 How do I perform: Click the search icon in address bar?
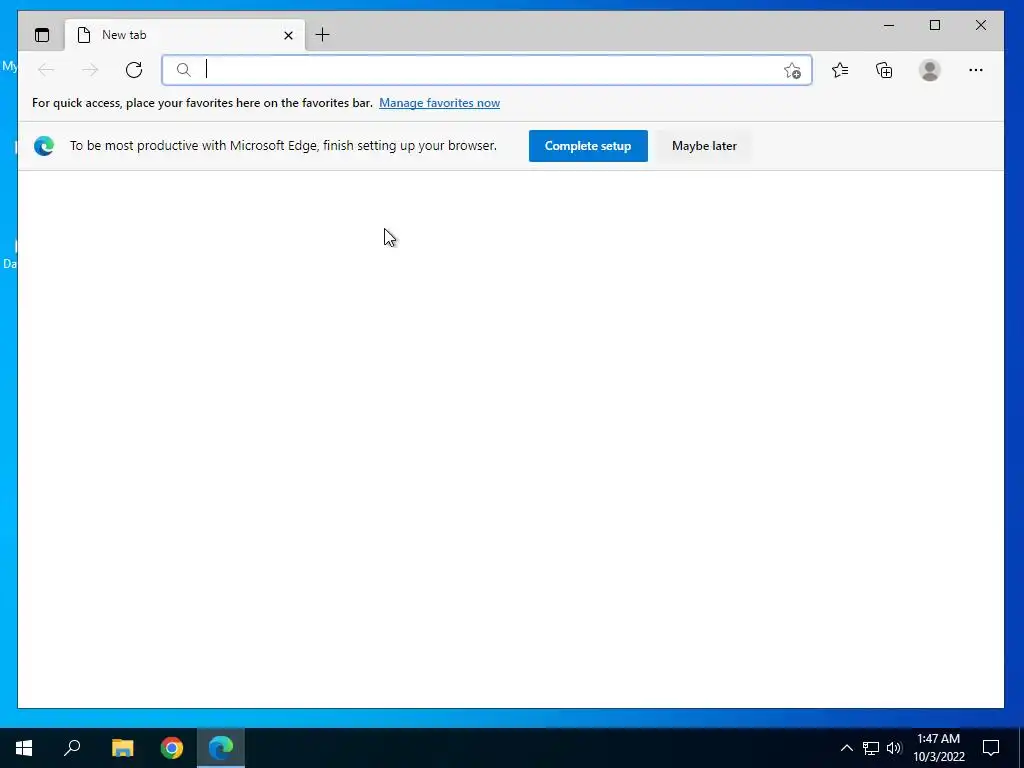click(184, 70)
